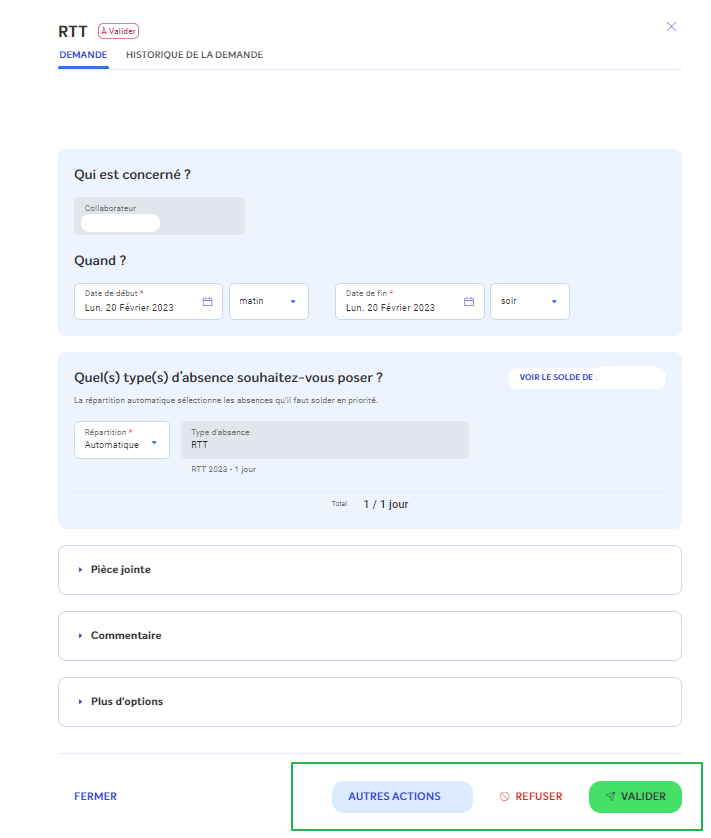711x838 pixels.
Task: Open the matin half-day dropdown
Action: [268, 301]
